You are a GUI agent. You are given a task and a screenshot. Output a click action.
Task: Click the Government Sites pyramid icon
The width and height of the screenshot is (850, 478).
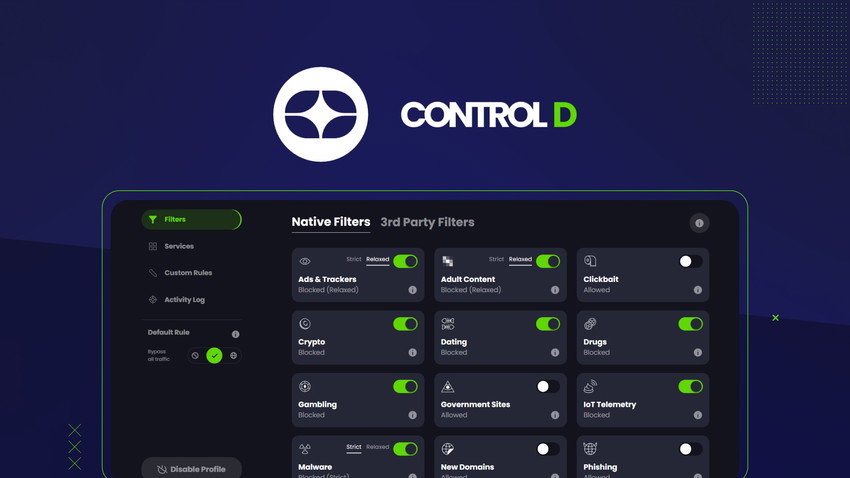447,386
